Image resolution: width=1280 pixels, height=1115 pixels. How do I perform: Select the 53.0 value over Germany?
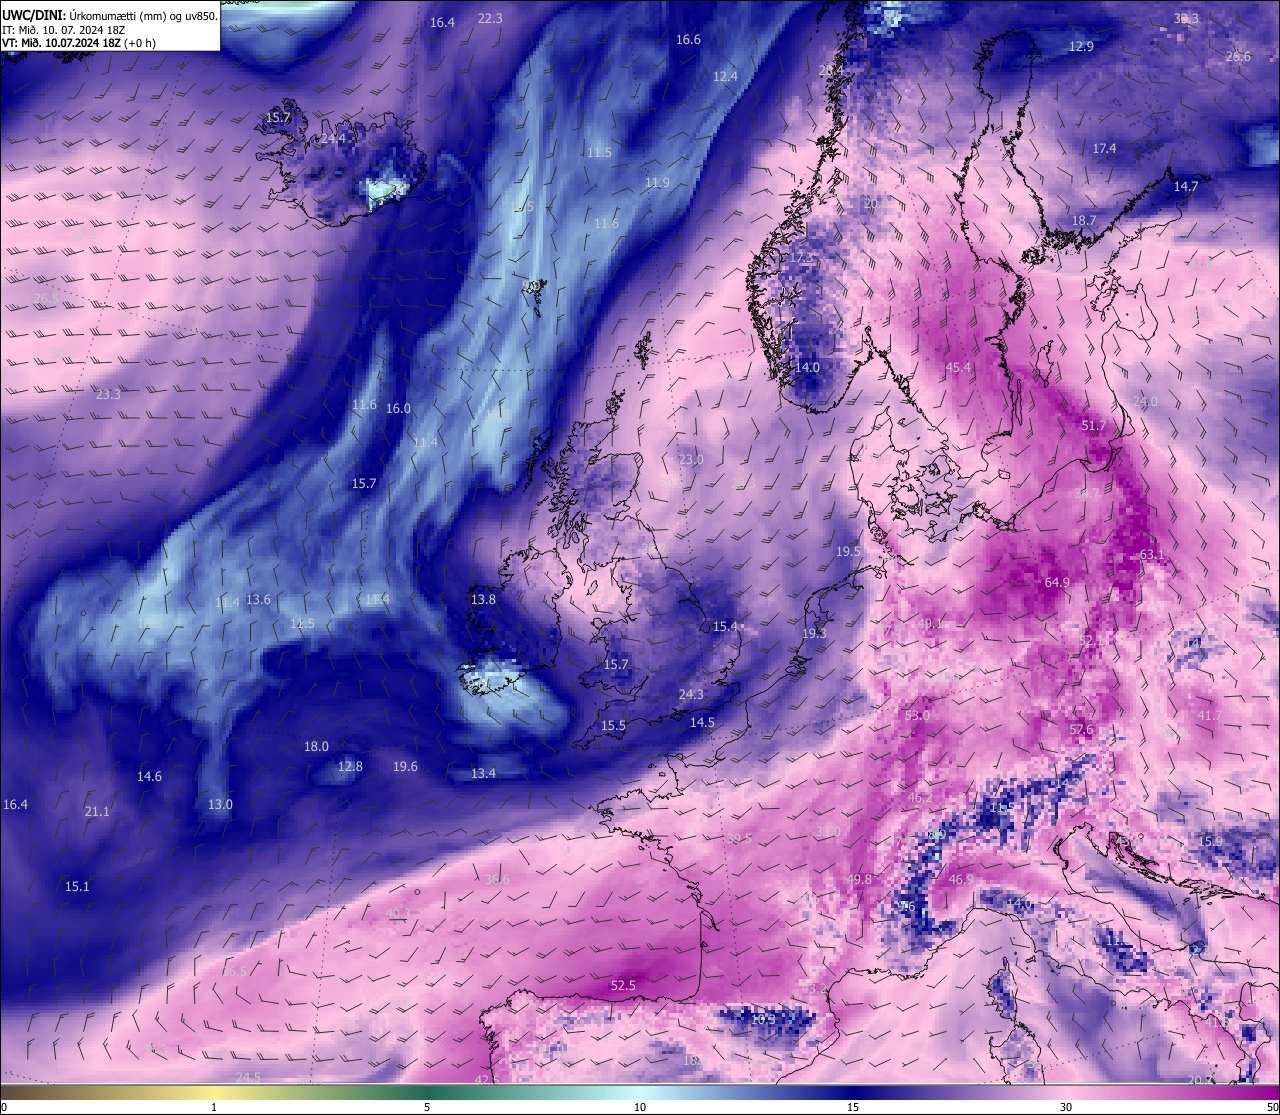pos(916,716)
